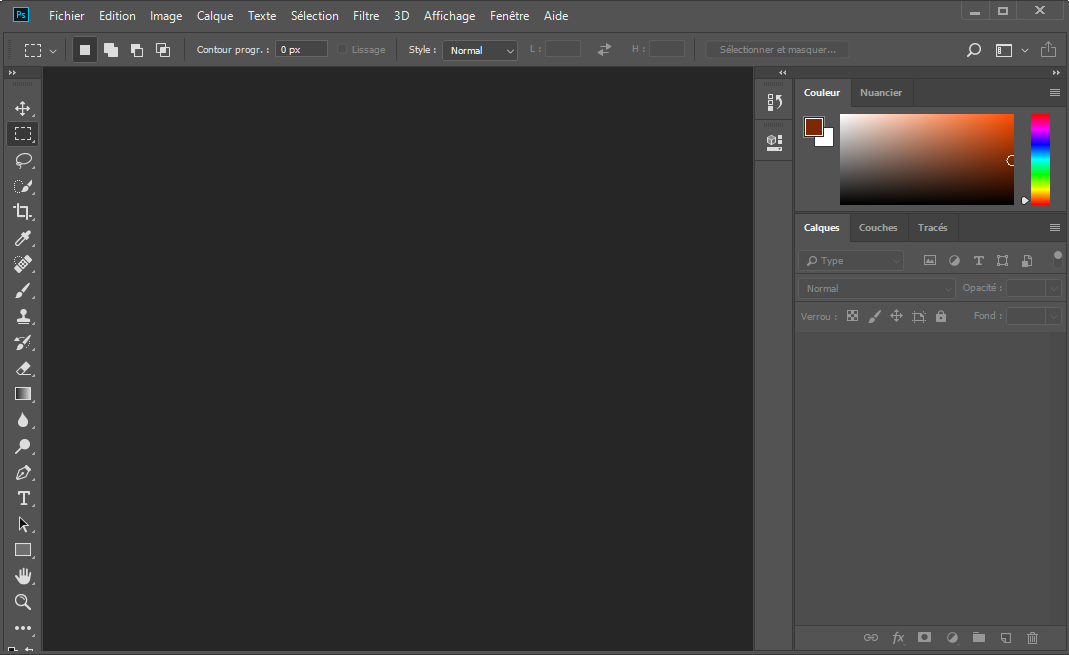Toggle type layer filter

tap(978, 260)
